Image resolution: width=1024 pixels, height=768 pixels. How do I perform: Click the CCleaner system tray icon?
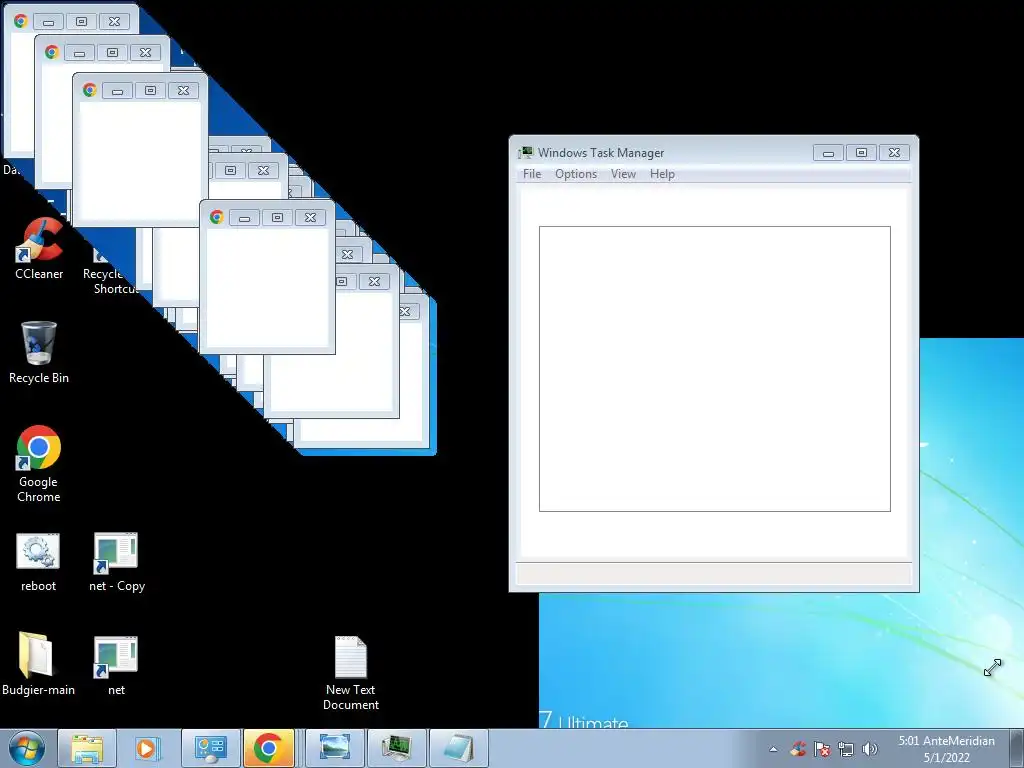[797, 749]
